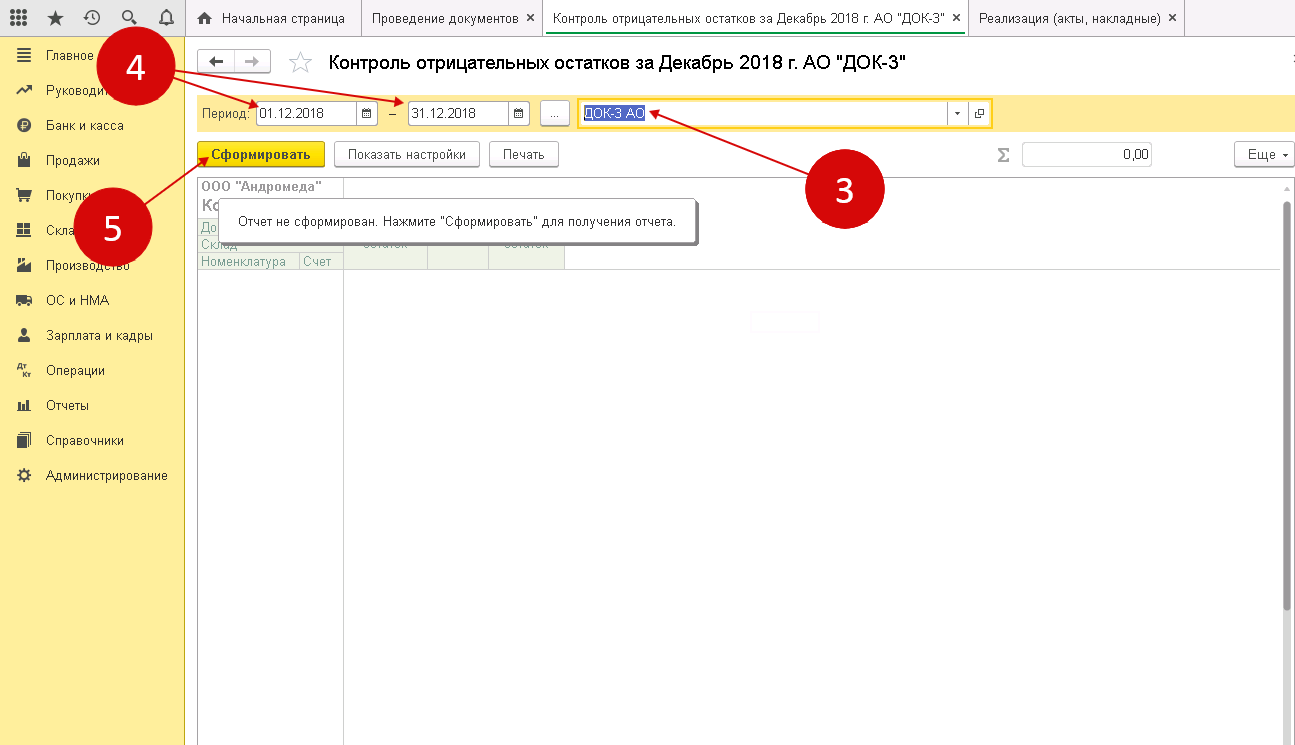The height and width of the screenshot is (745, 1295).
Task: Open the global search tool
Action: pyautogui.click(x=129, y=17)
